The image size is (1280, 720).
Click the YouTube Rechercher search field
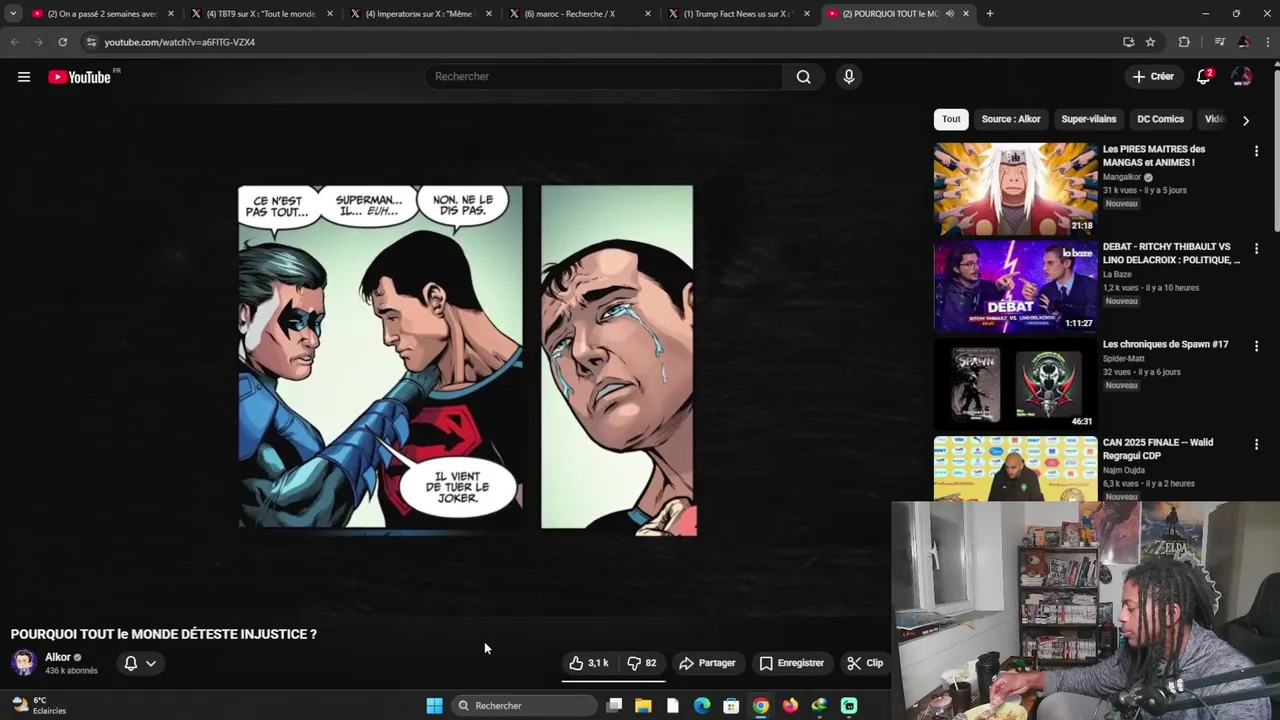[x=605, y=77]
